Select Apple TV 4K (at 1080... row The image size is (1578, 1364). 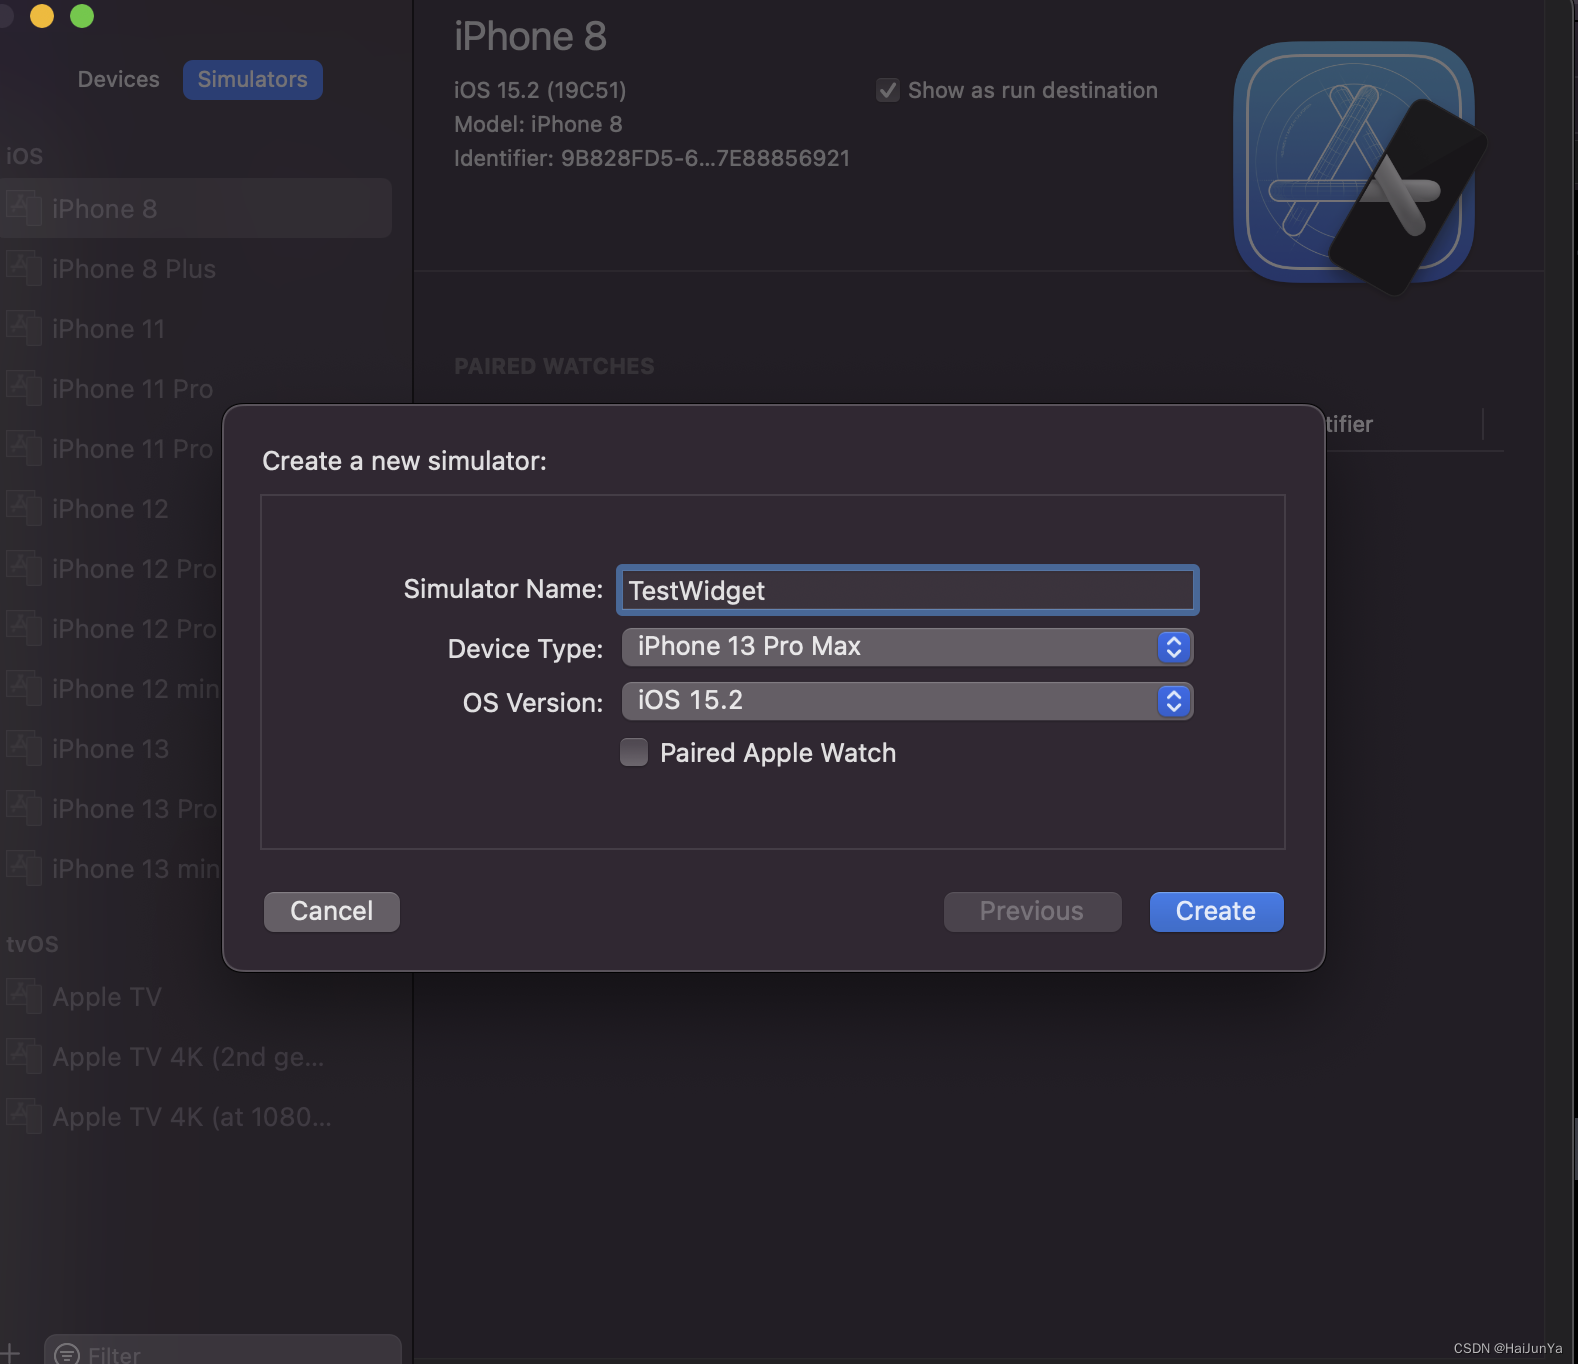(x=196, y=1116)
